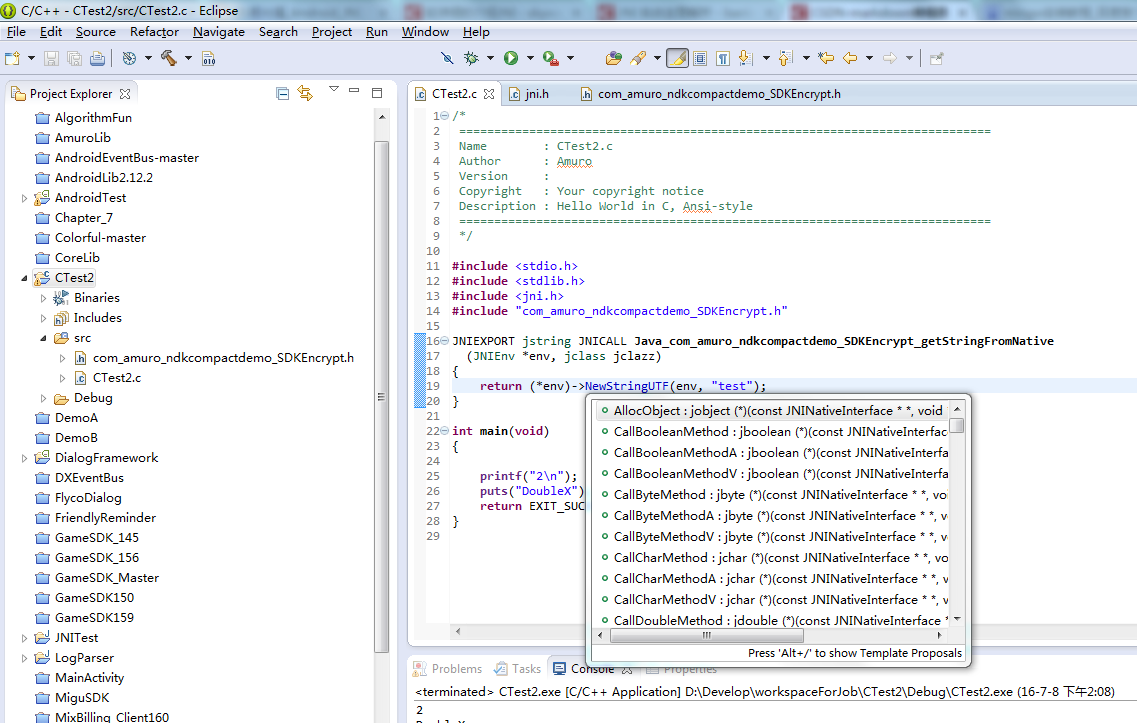Image resolution: width=1137 pixels, height=723 pixels.
Task: Select CallBooleanMethod from the autocomplete list
Action: point(671,431)
